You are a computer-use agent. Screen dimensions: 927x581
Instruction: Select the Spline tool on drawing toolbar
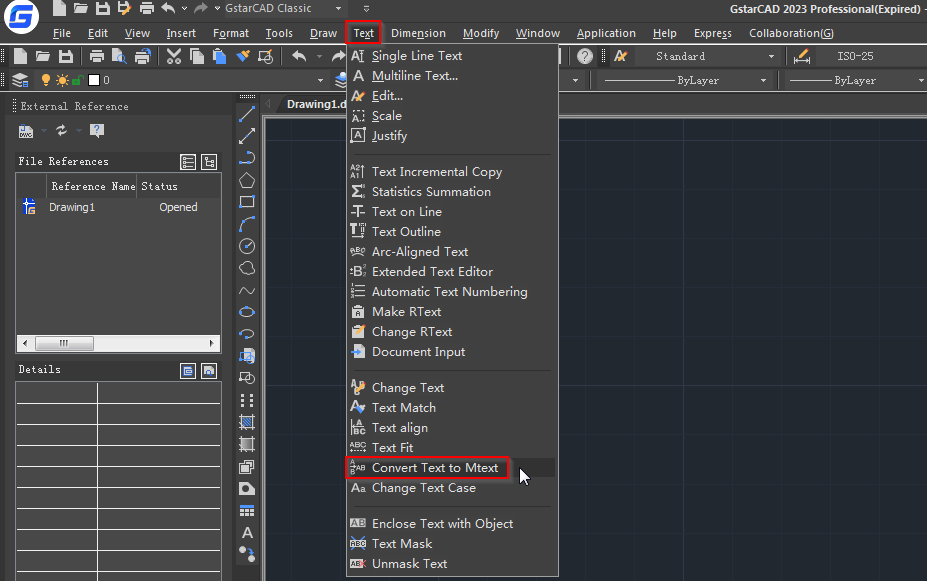coord(247,290)
